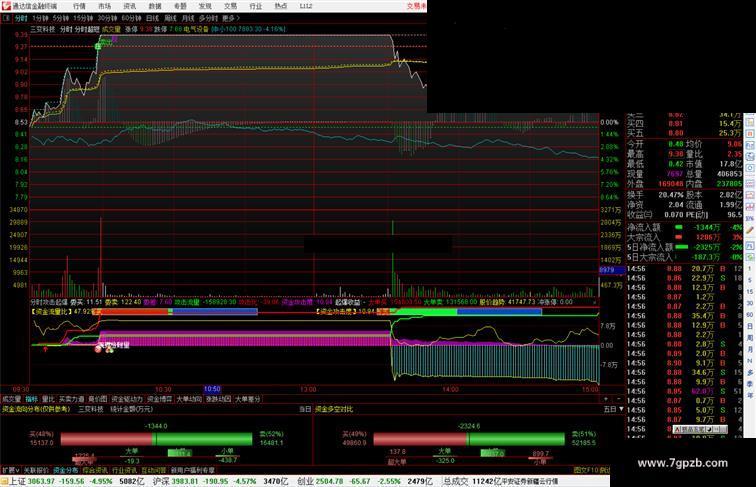Screen dimensions: 756x487
Task: Expand the 扩展 bottom panel menu
Action: pyautogui.click(x=11, y=470)
